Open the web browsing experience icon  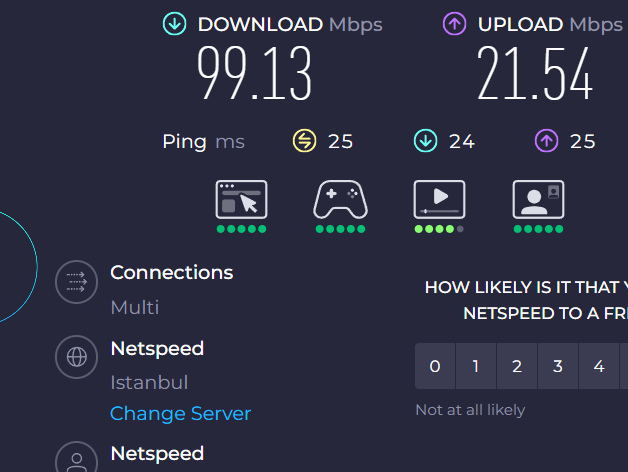point(242,200)
